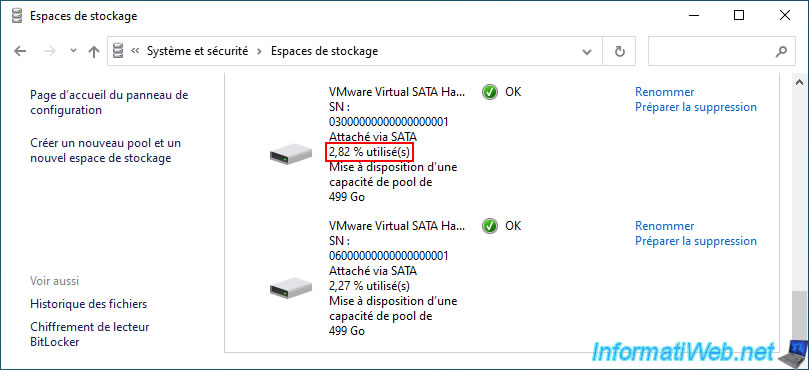Click the scrollbar up arrow
The image size is (809, 370).
click(x=799, y=82)
